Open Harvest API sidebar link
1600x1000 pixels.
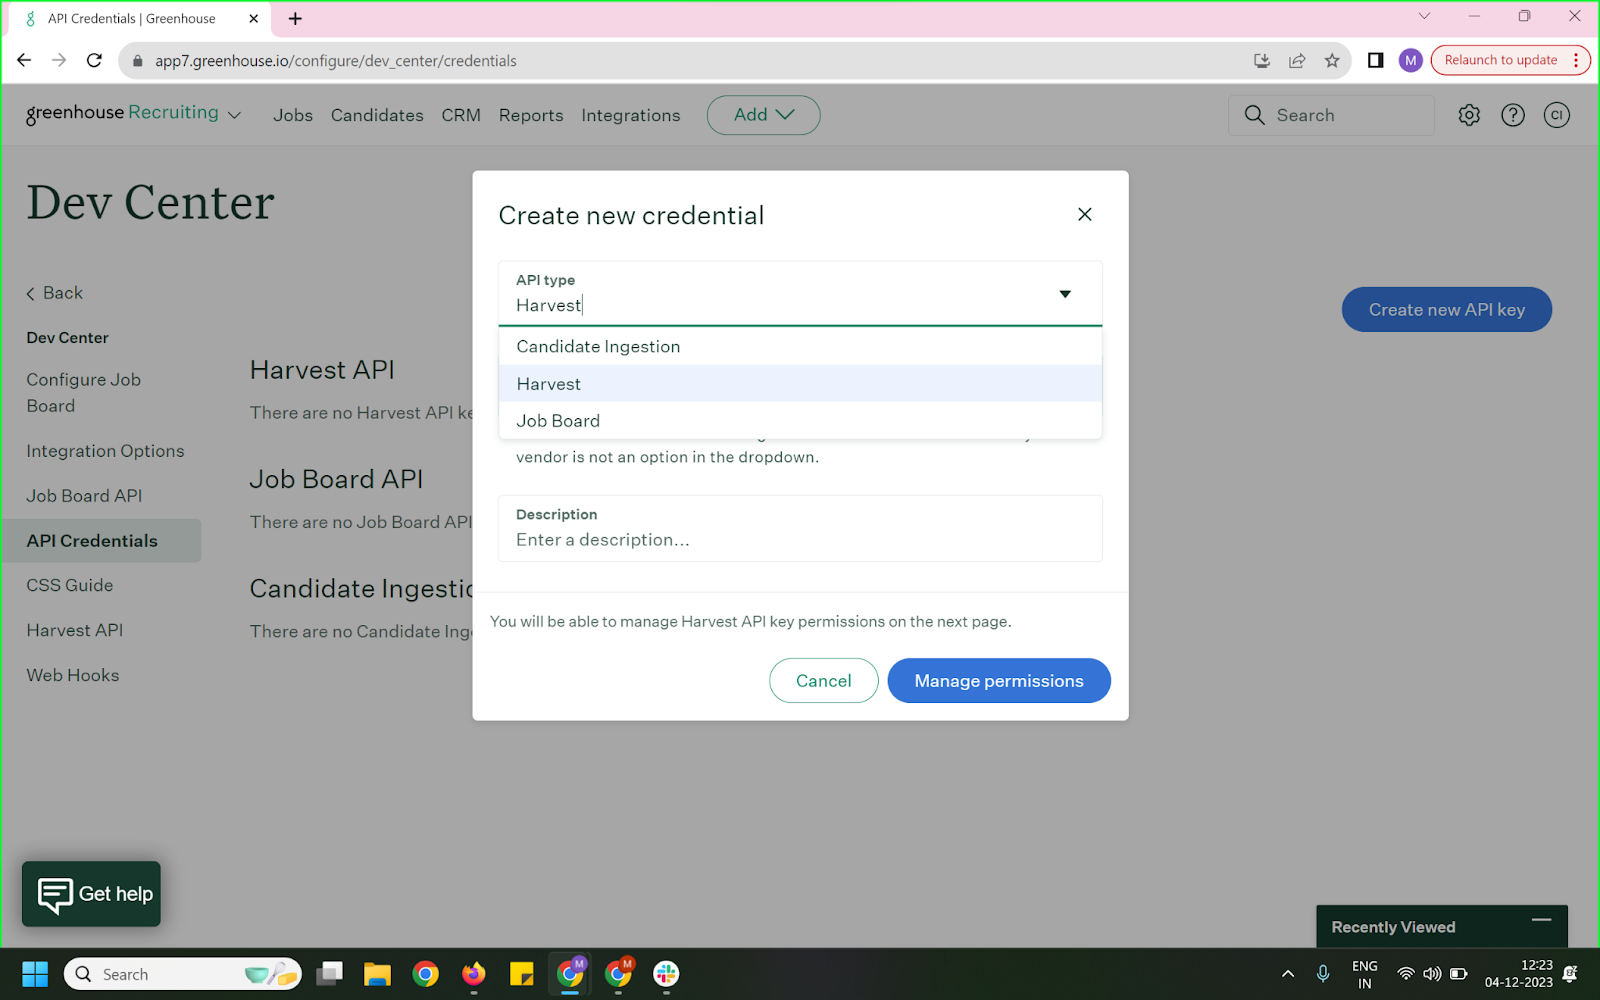tap(75, 630)
